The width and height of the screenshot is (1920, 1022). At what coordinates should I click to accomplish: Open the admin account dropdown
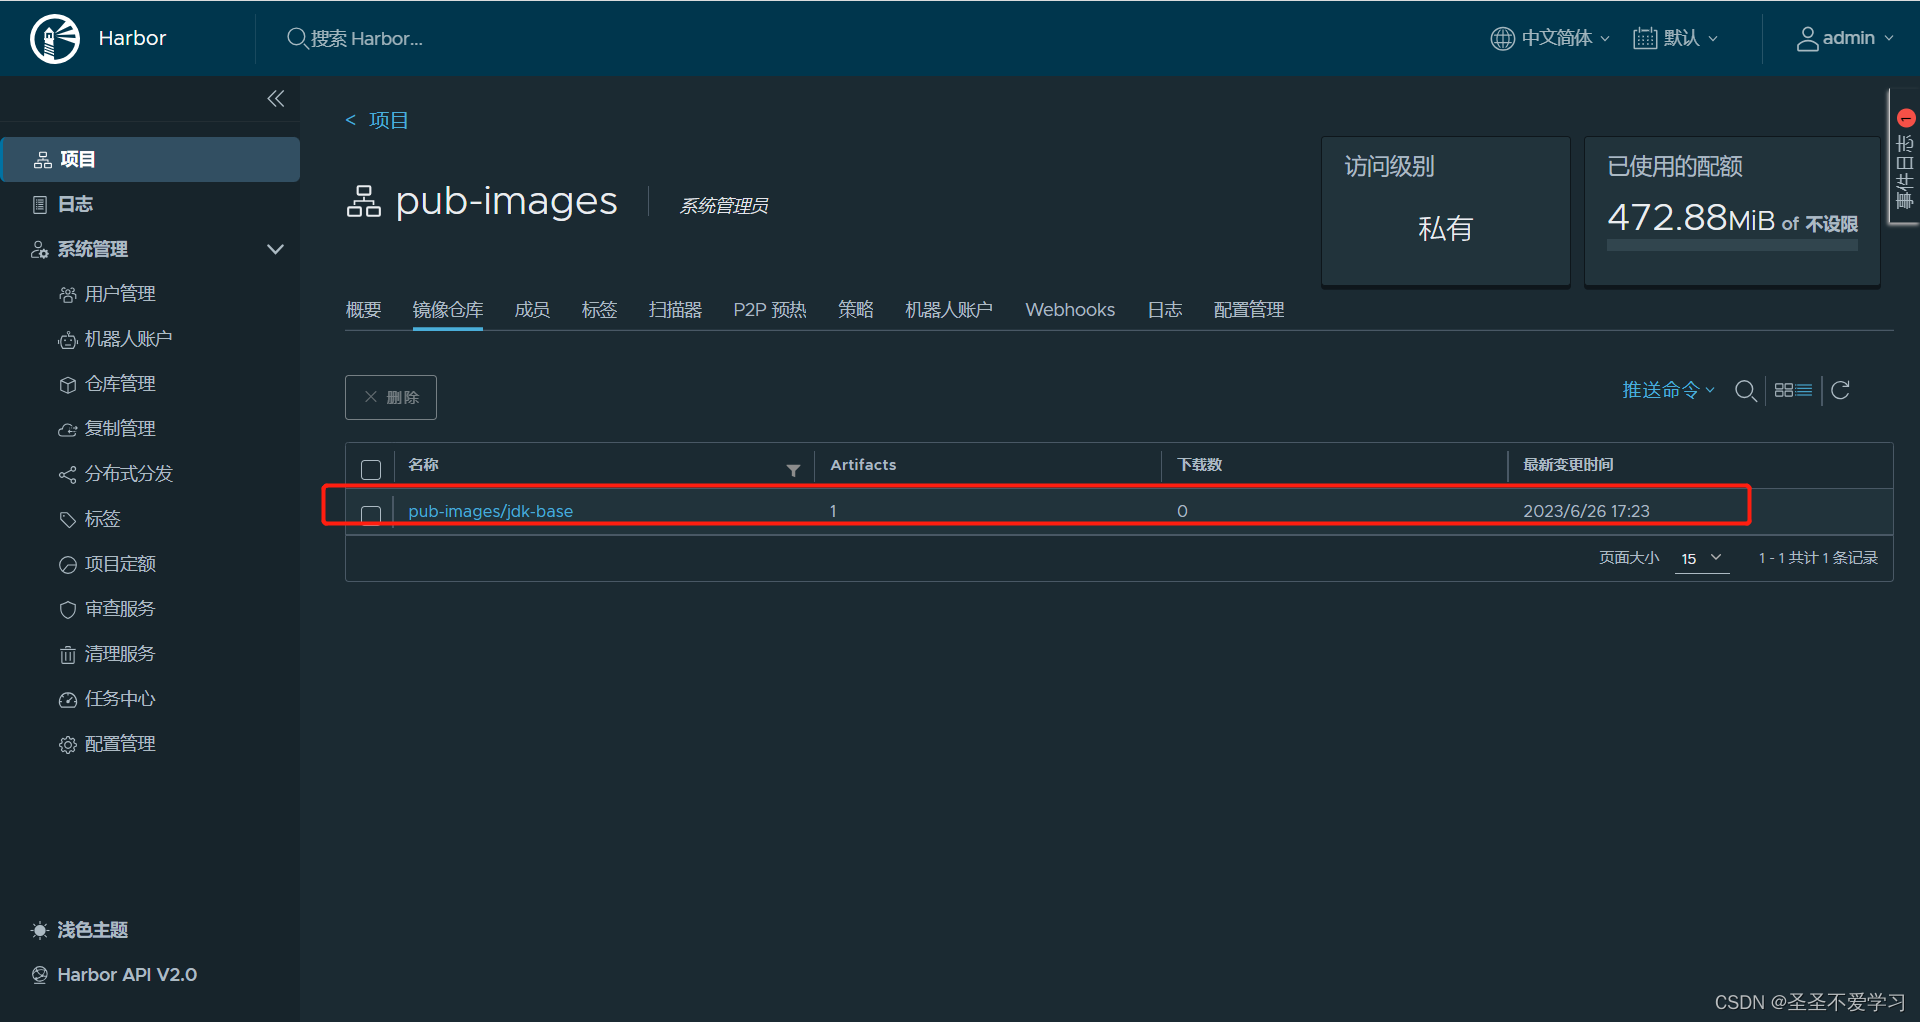1845,38
